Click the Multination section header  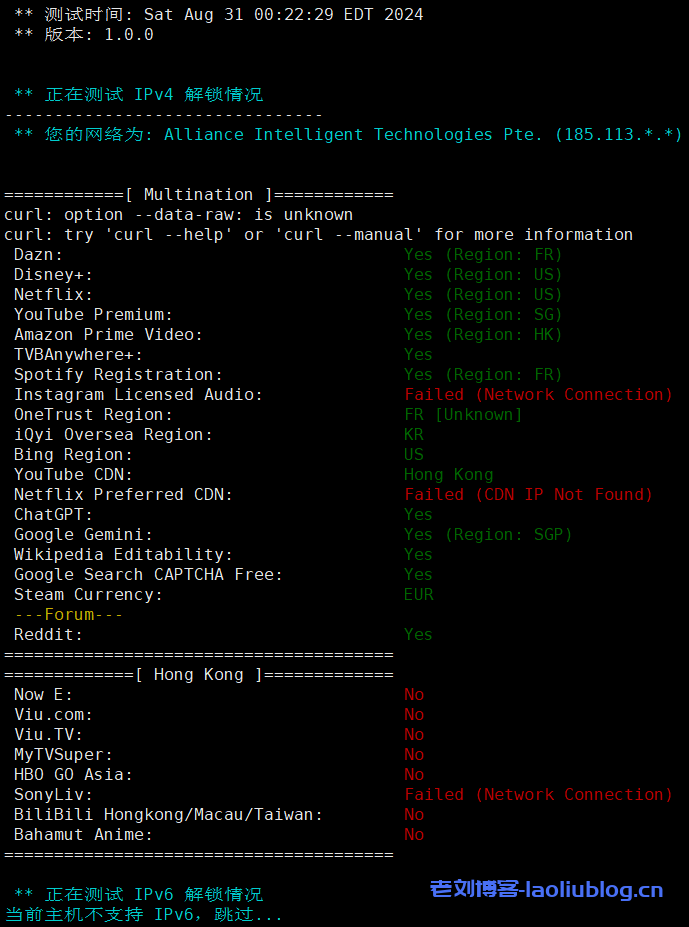198,194
